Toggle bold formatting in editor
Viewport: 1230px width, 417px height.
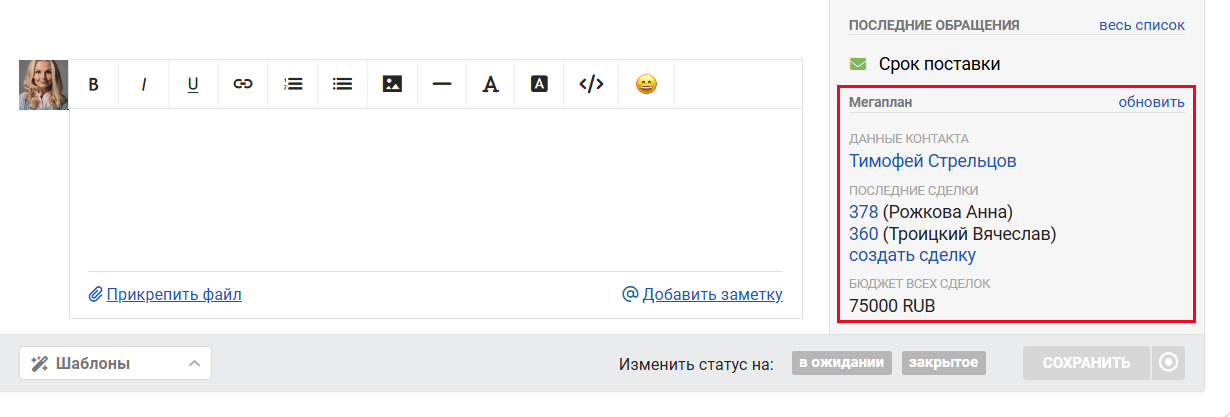pyautogui.click(x=94, y=84)
